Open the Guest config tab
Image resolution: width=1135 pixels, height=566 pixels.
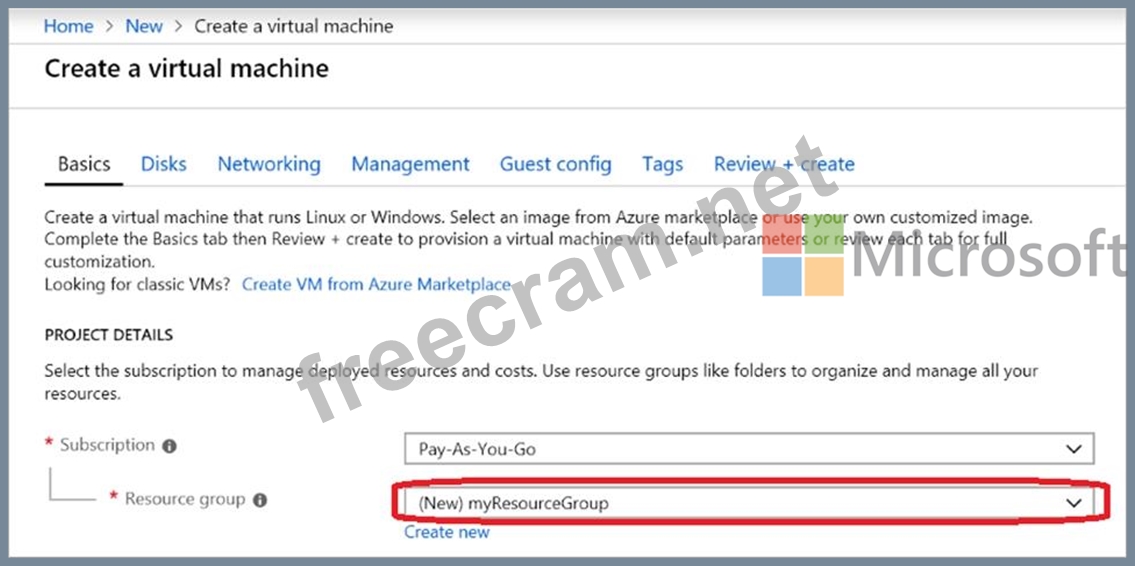click(x=555, y=164)
